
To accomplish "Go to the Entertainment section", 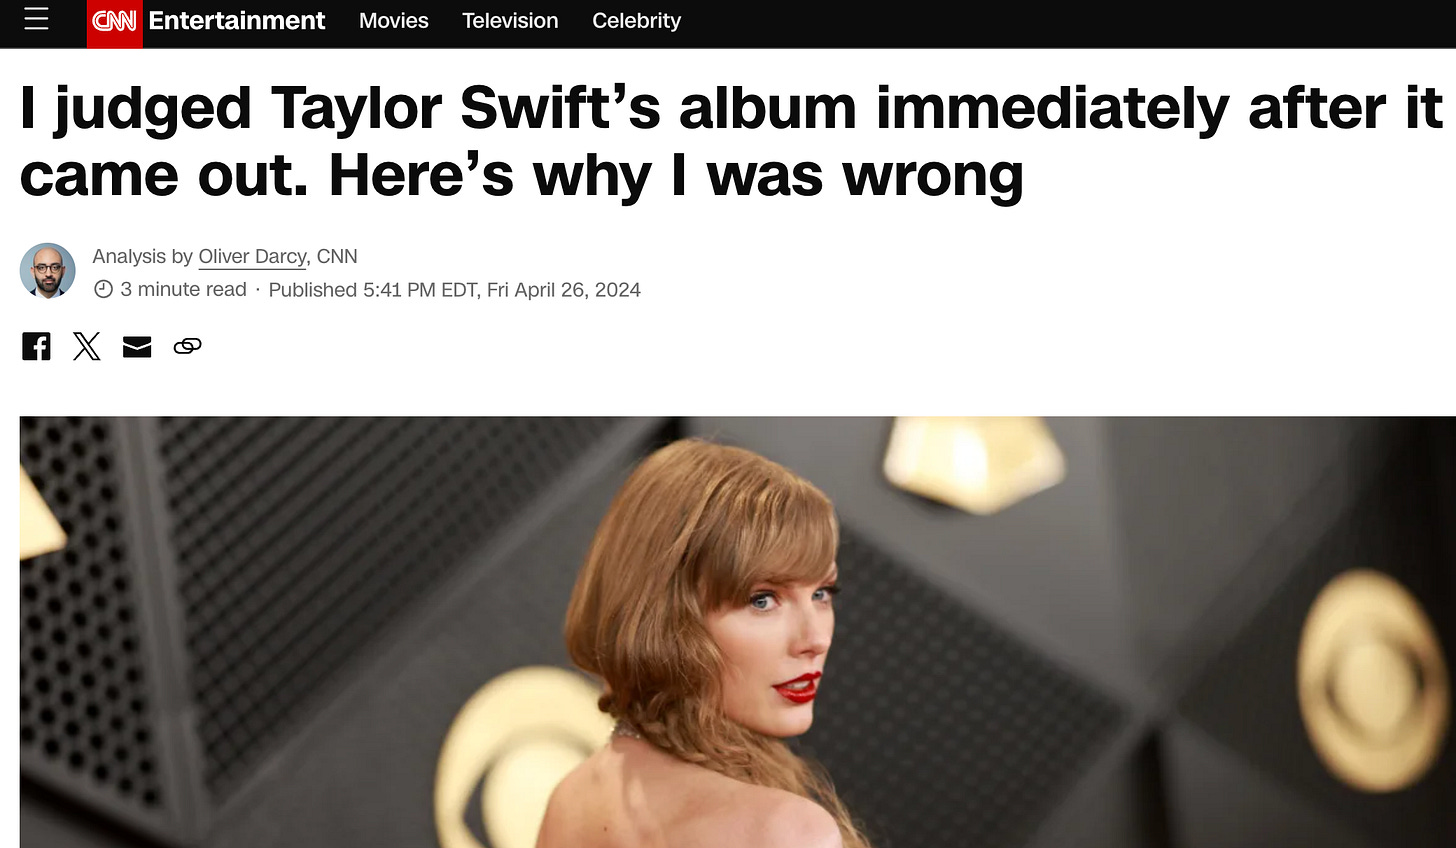I will (x=237, y=20).
